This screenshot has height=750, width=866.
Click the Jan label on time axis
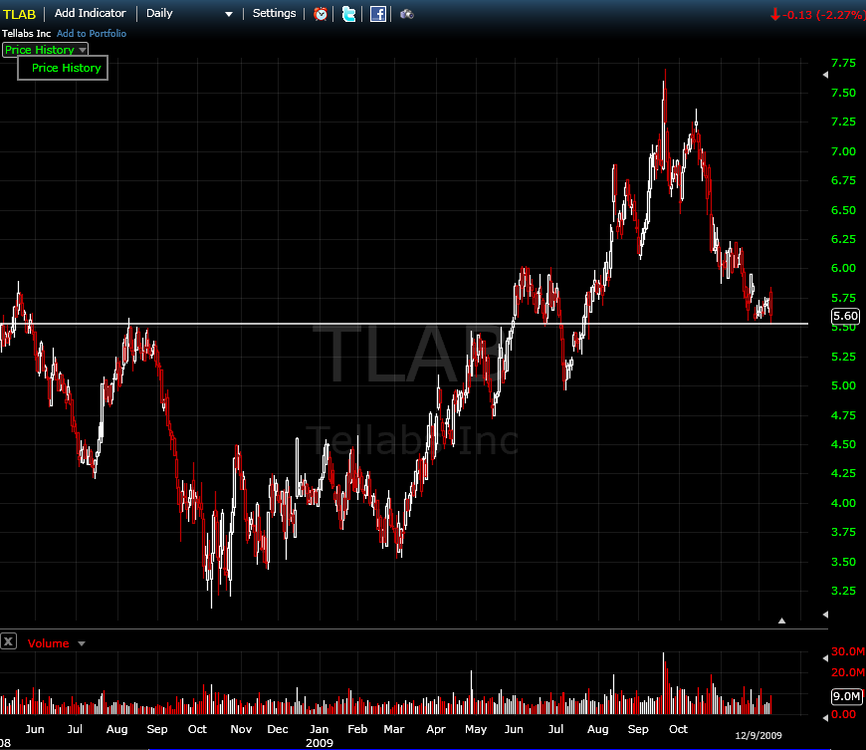pyautogui.click(x=319, y=729)
